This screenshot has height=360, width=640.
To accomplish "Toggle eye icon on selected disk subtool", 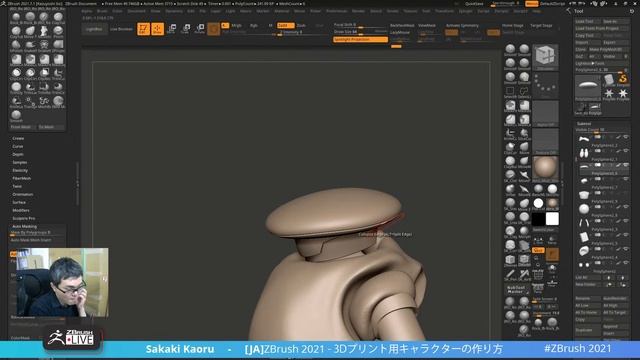I will [x=626, y=165].
